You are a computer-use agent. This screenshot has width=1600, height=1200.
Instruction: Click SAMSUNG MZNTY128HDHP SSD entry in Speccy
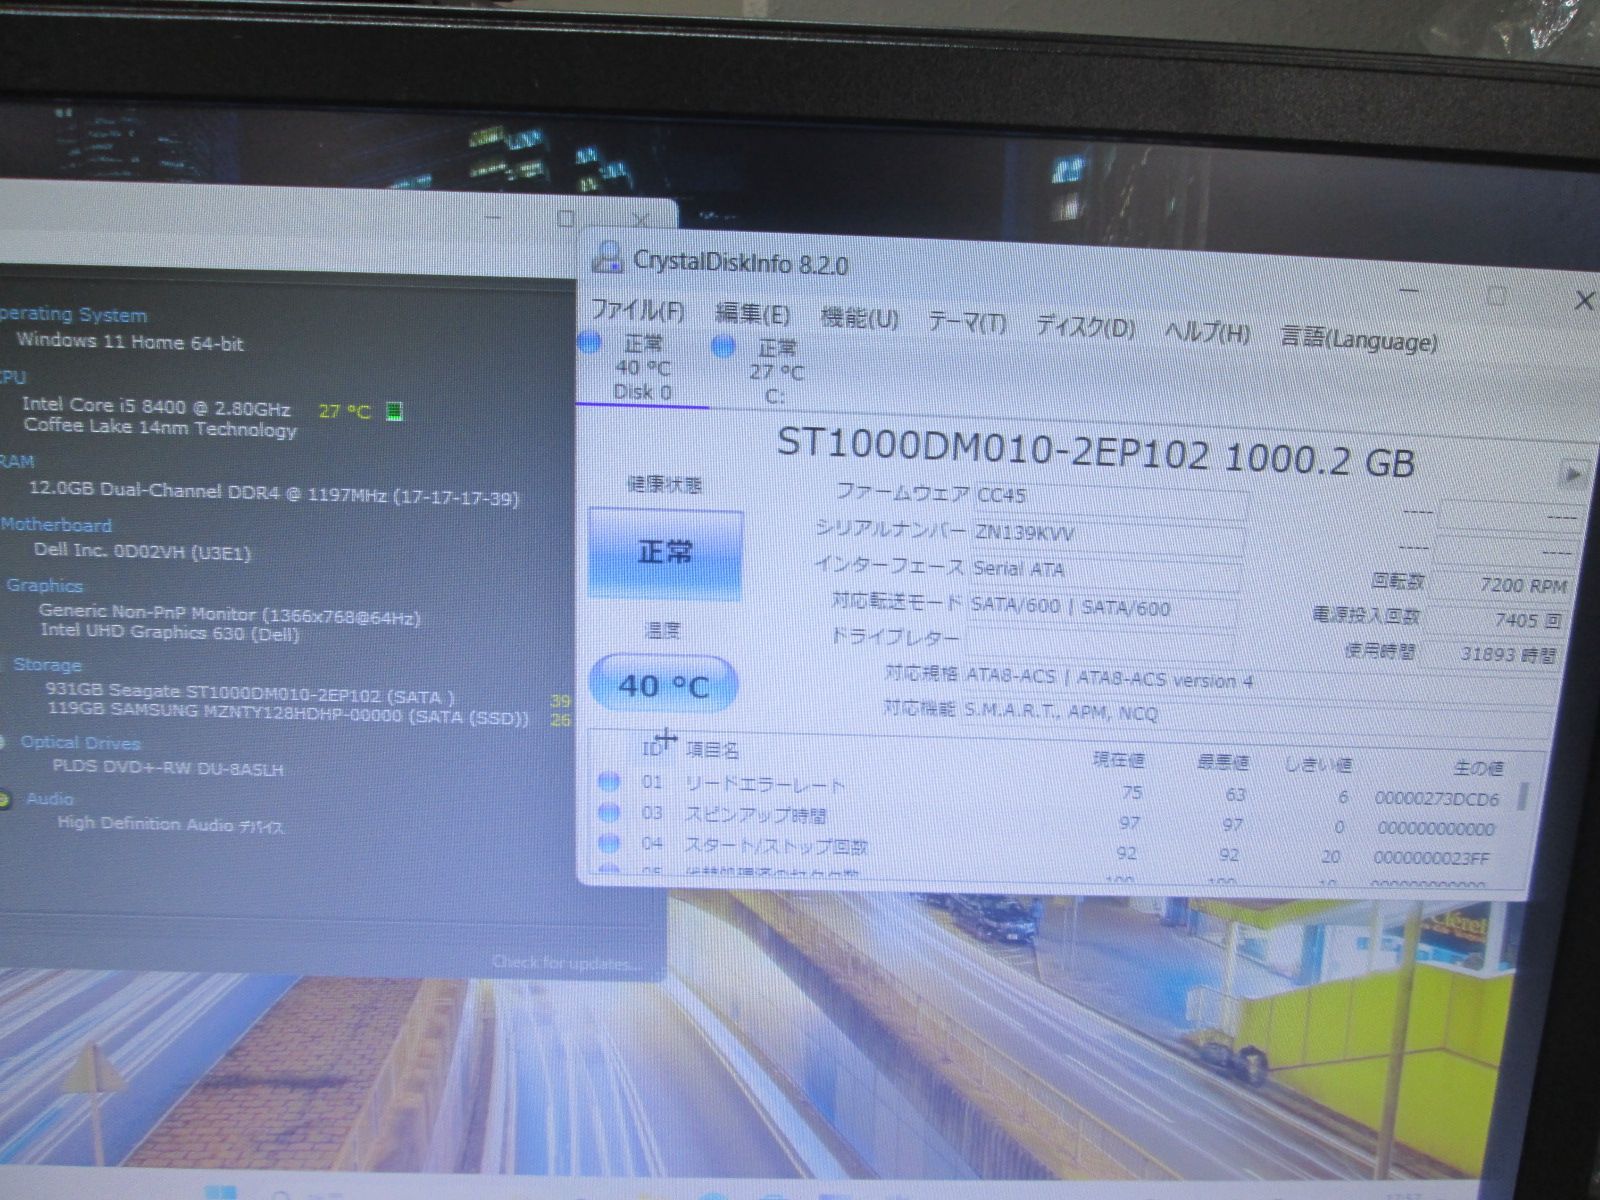[288, 715]
